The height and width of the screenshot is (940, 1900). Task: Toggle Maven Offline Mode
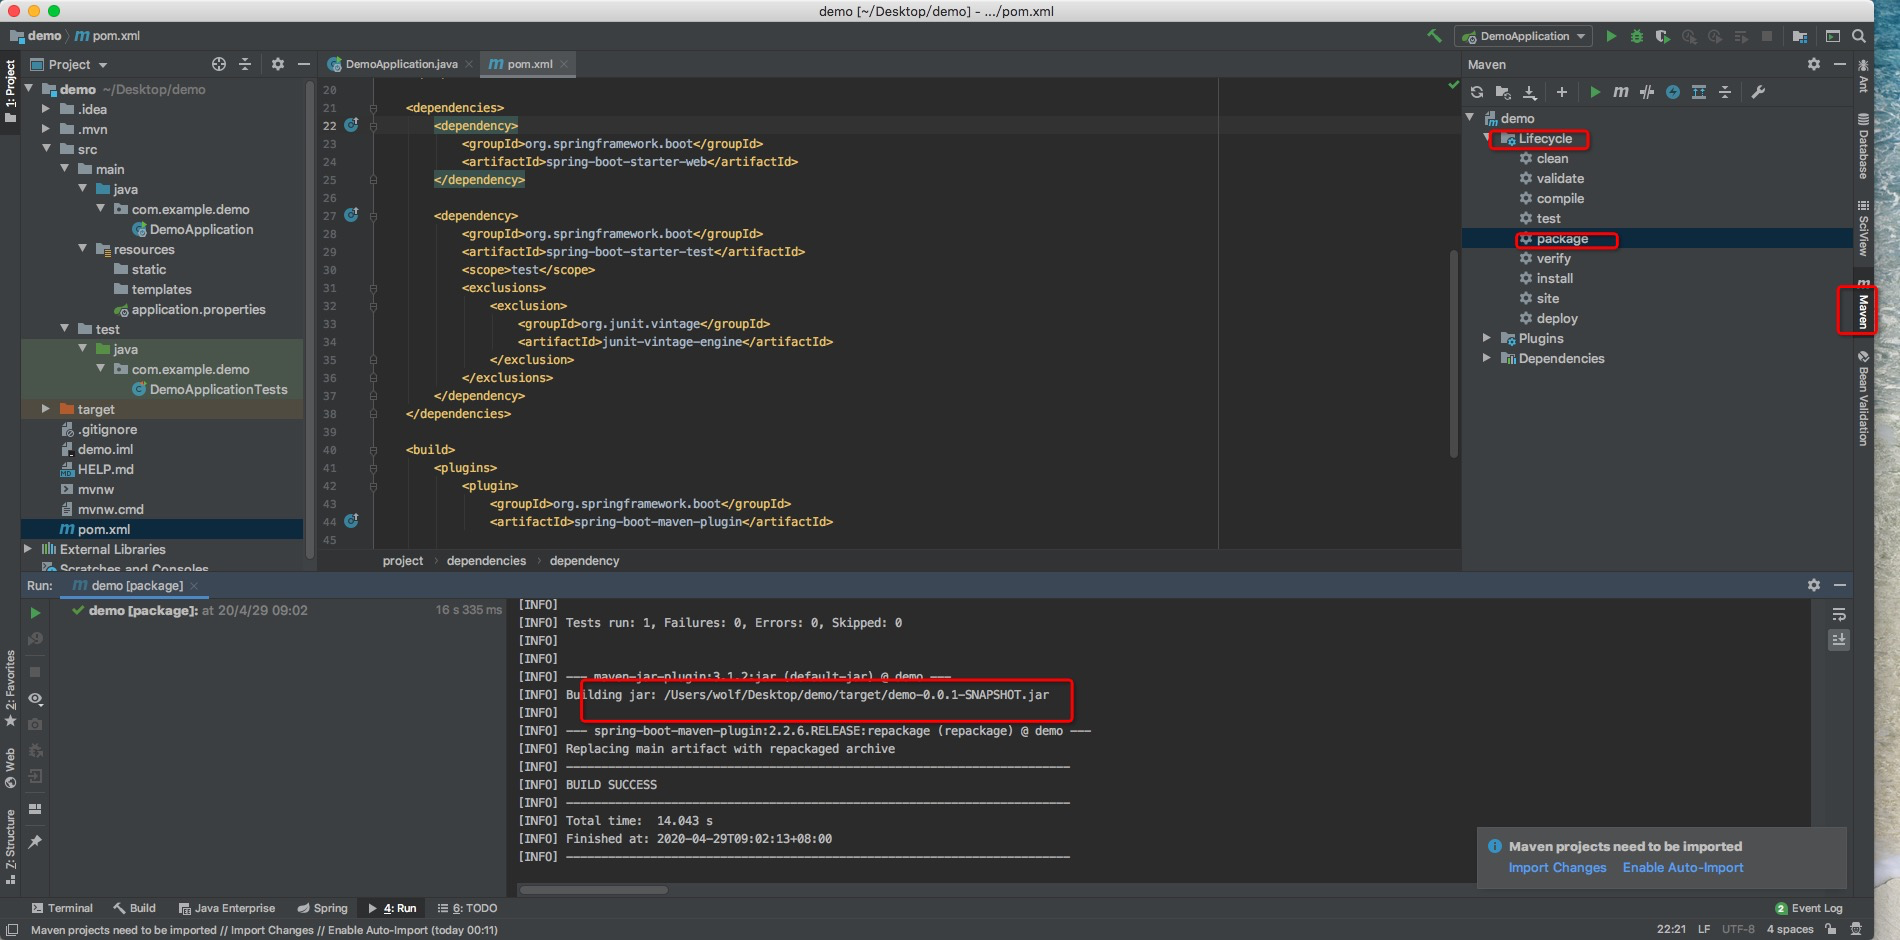point(1646,92)
